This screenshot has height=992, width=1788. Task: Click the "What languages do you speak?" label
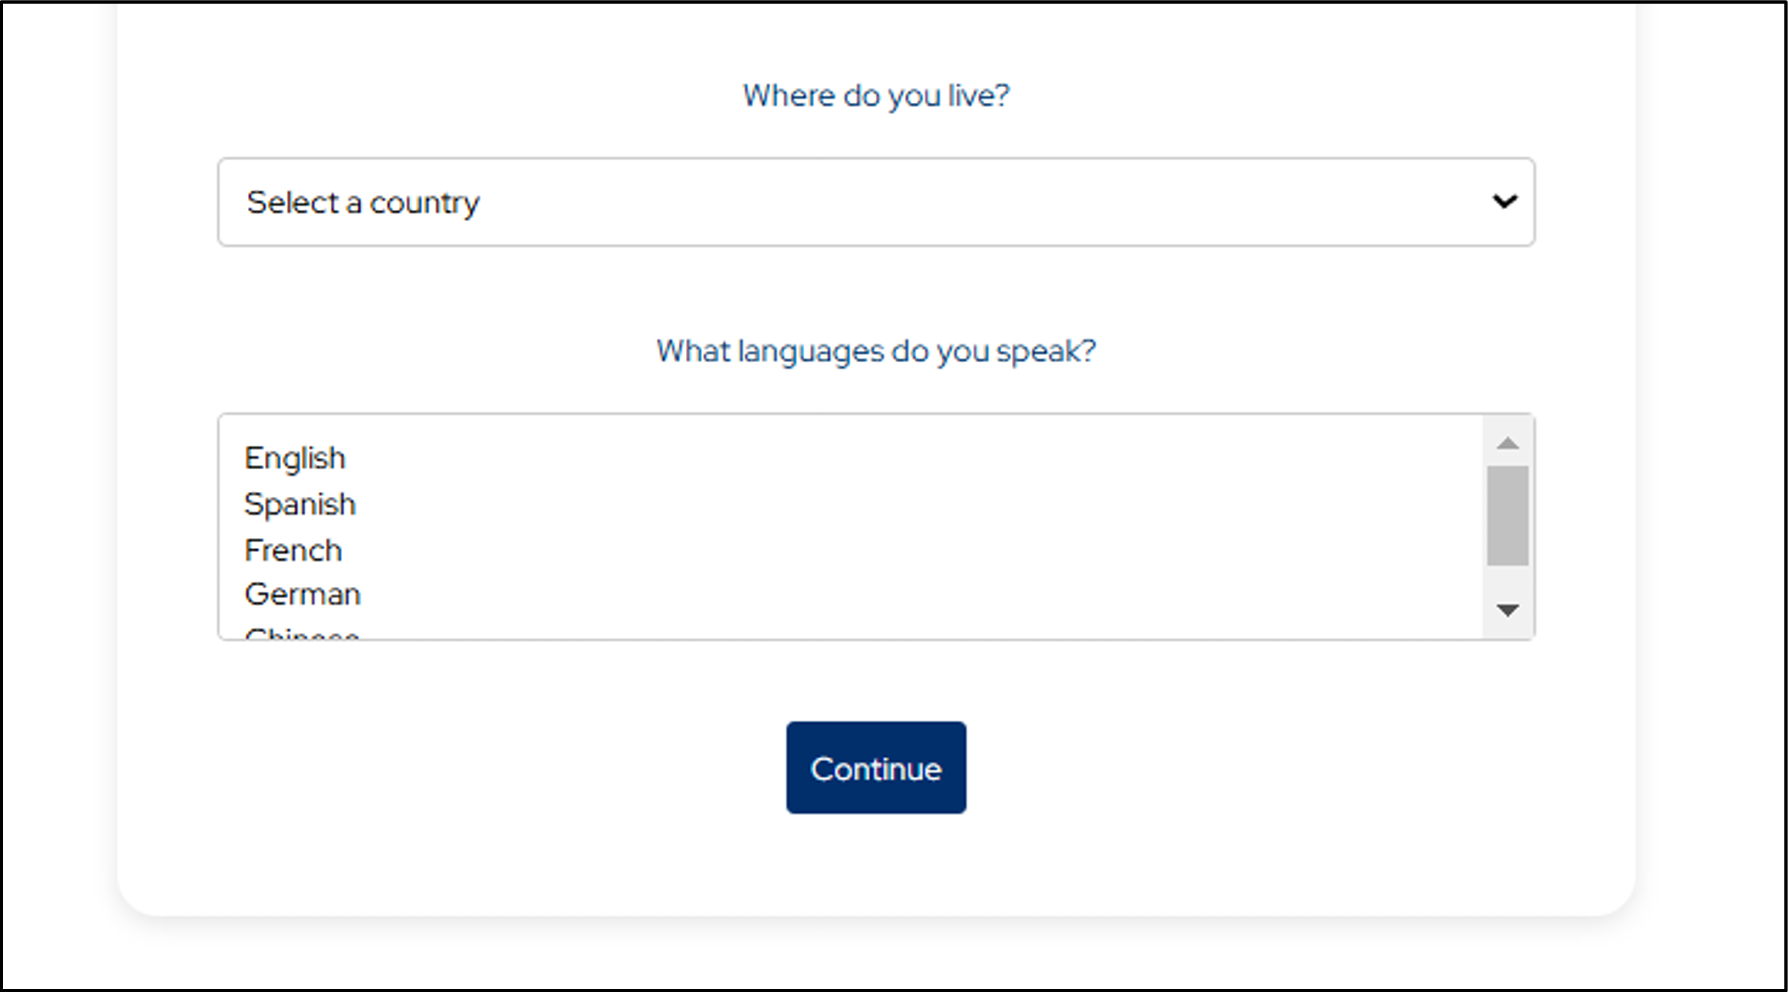(x=876, y=352)
